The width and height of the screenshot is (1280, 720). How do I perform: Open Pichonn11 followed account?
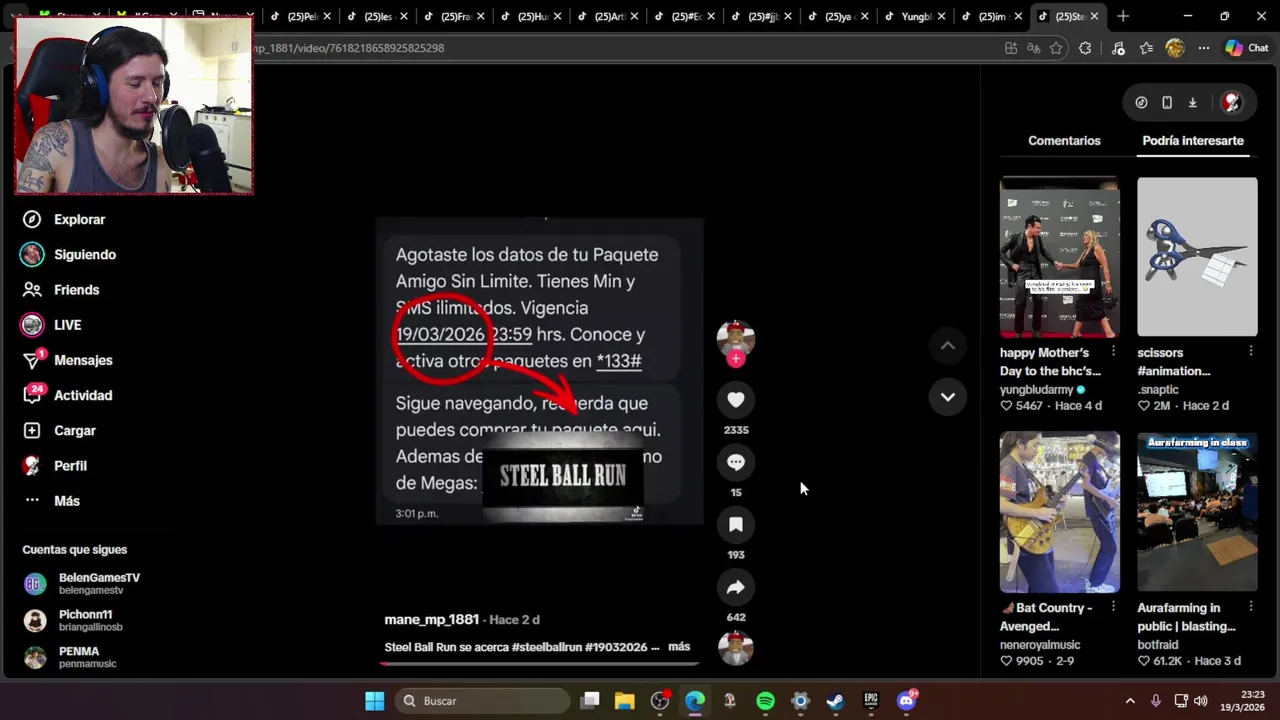point(73,621)
